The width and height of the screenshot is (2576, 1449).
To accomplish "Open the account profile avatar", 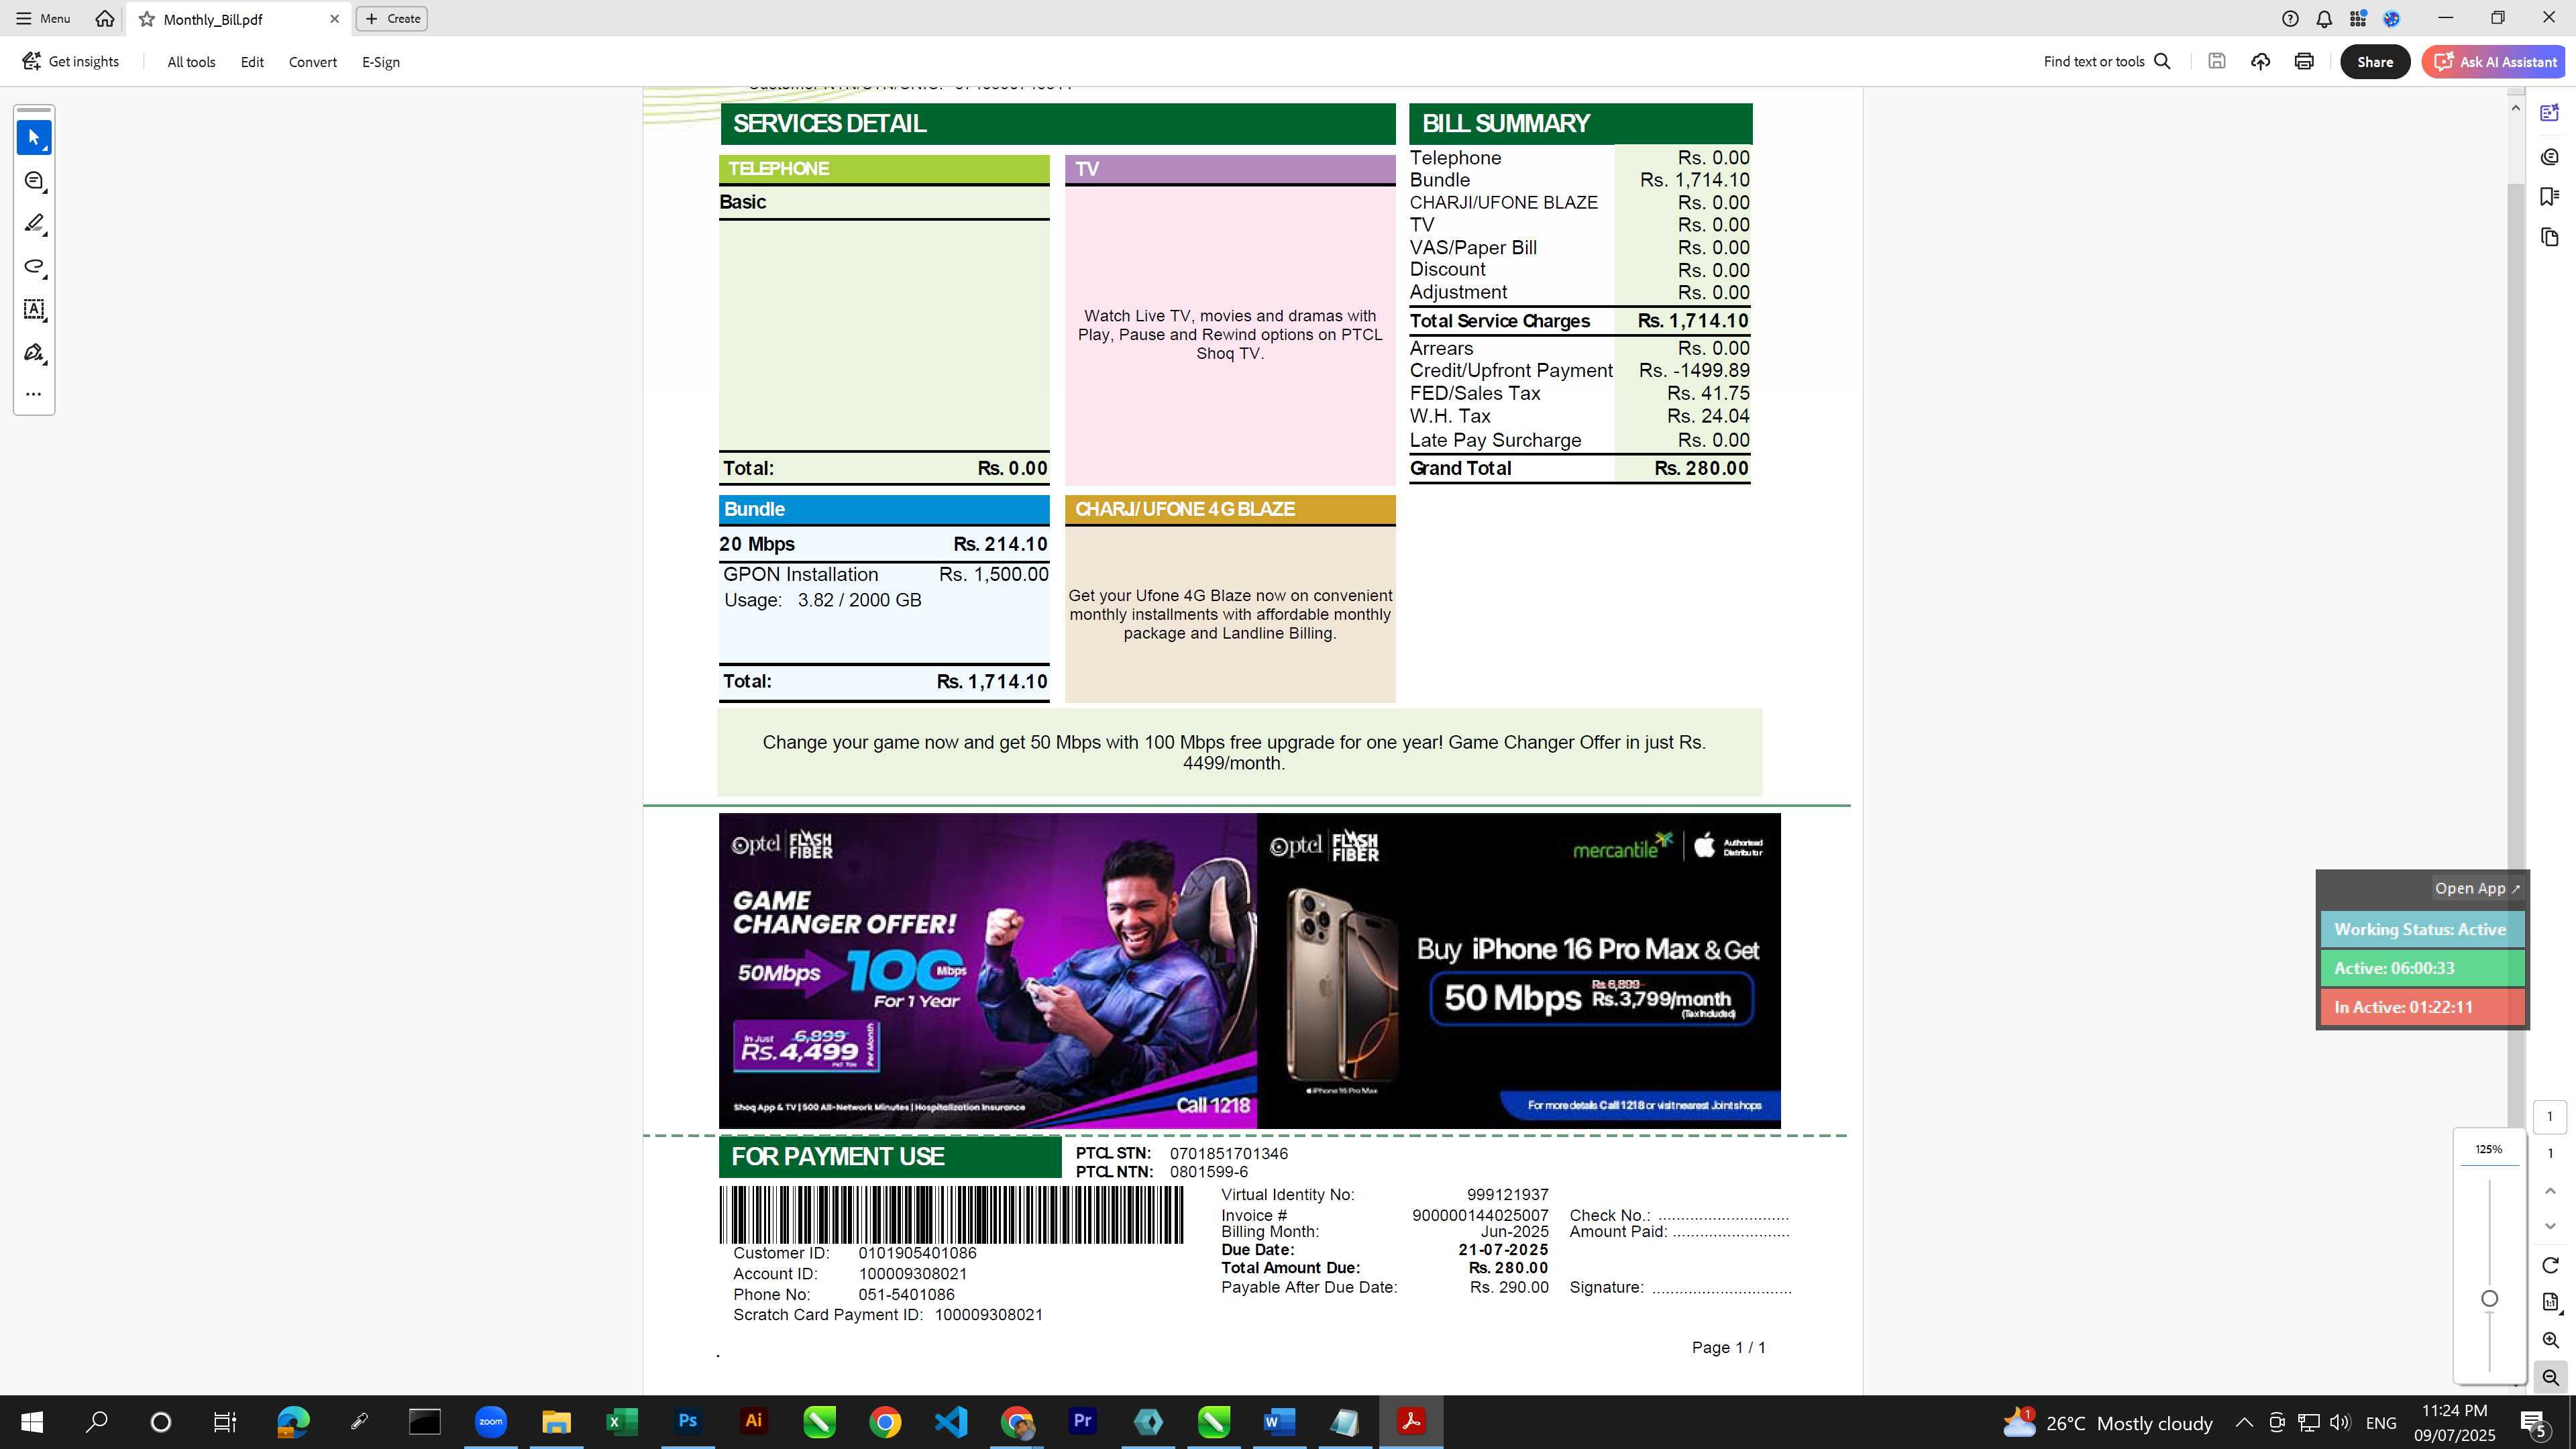I will click(x=2392, y=19).
